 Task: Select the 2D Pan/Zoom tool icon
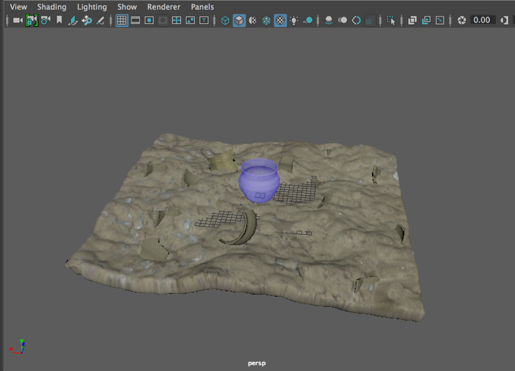pos(87,20)
